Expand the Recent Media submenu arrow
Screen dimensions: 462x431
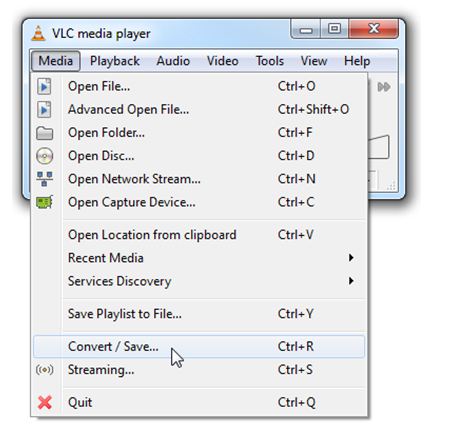[x=351, y=258]
